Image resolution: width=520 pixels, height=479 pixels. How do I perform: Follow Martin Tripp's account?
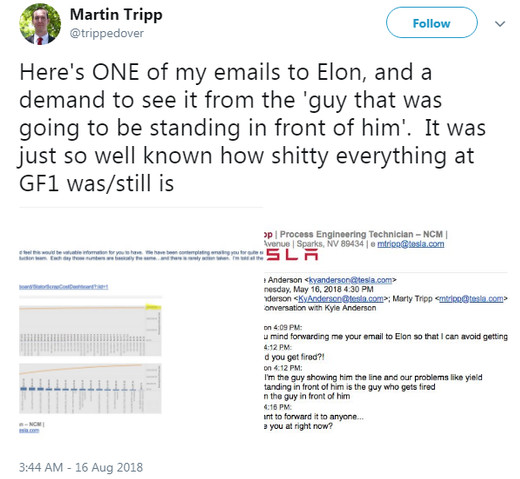point(432,23)
